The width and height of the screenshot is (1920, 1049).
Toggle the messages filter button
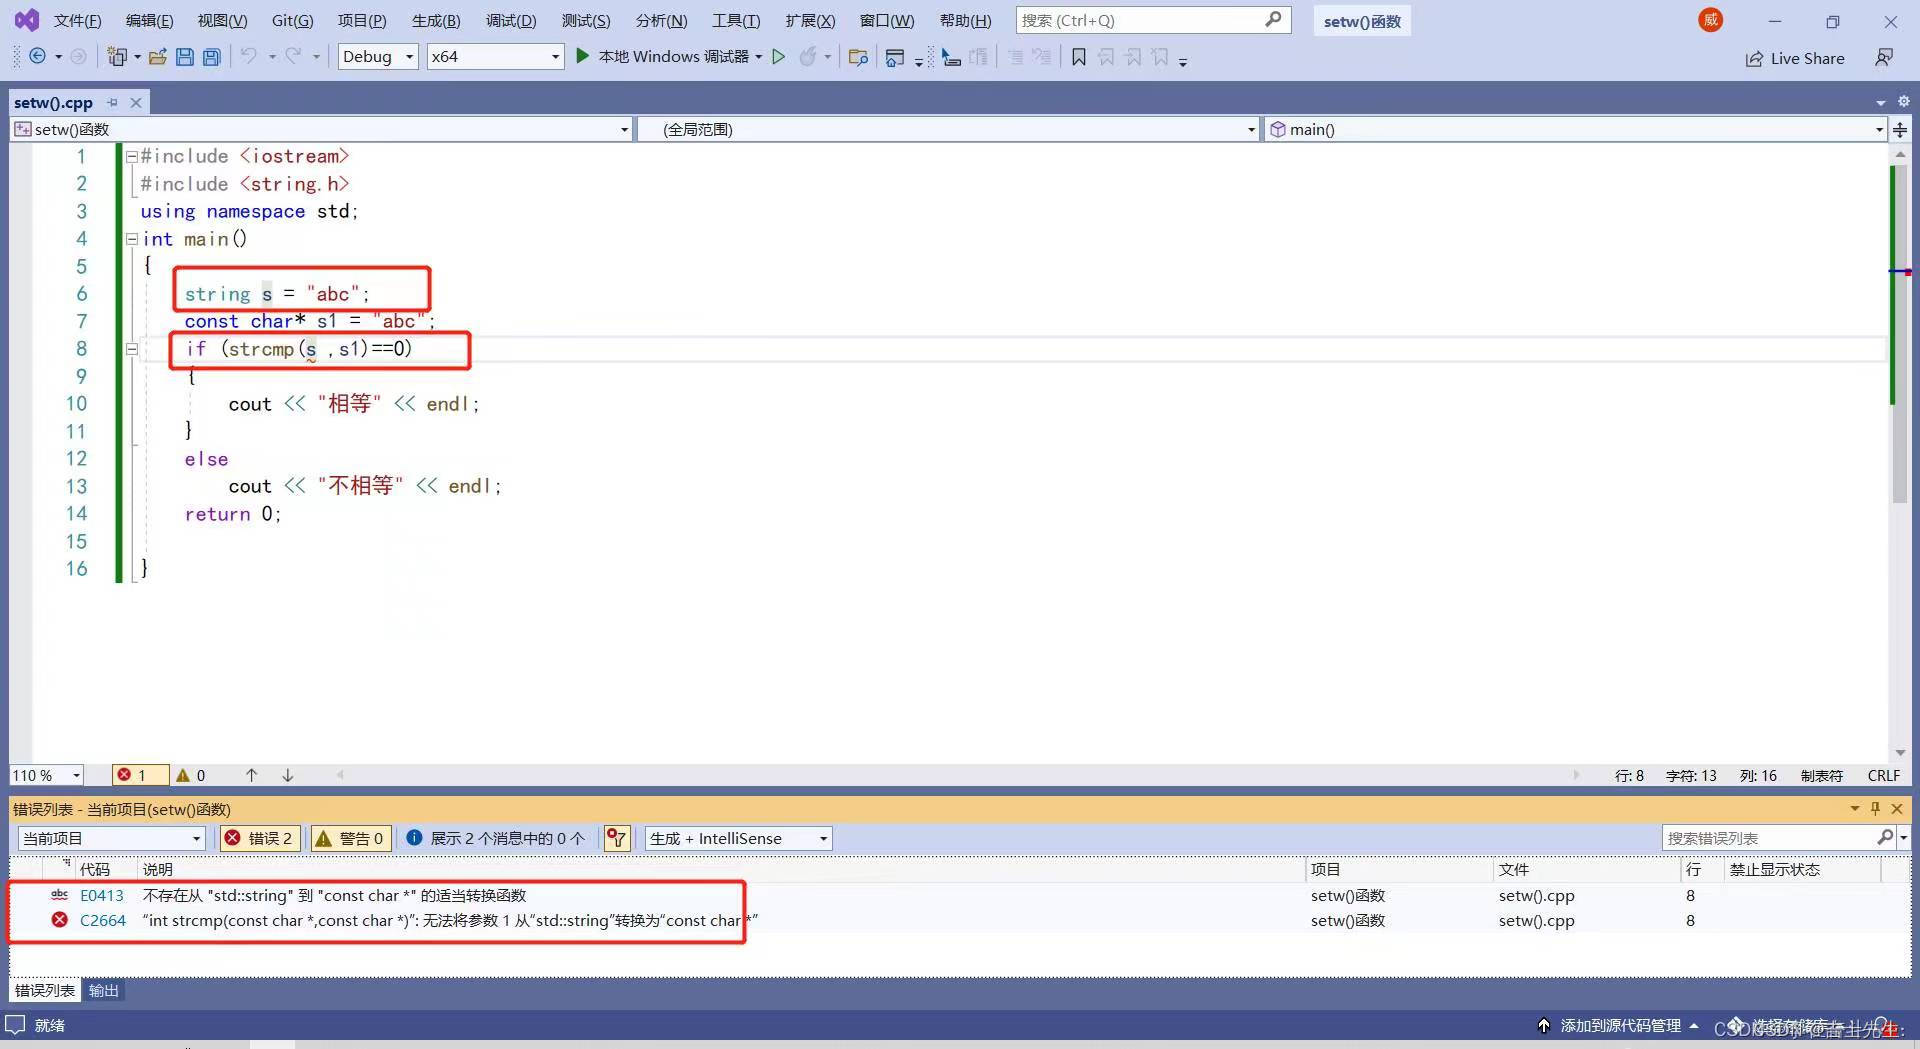pos(496,838)
